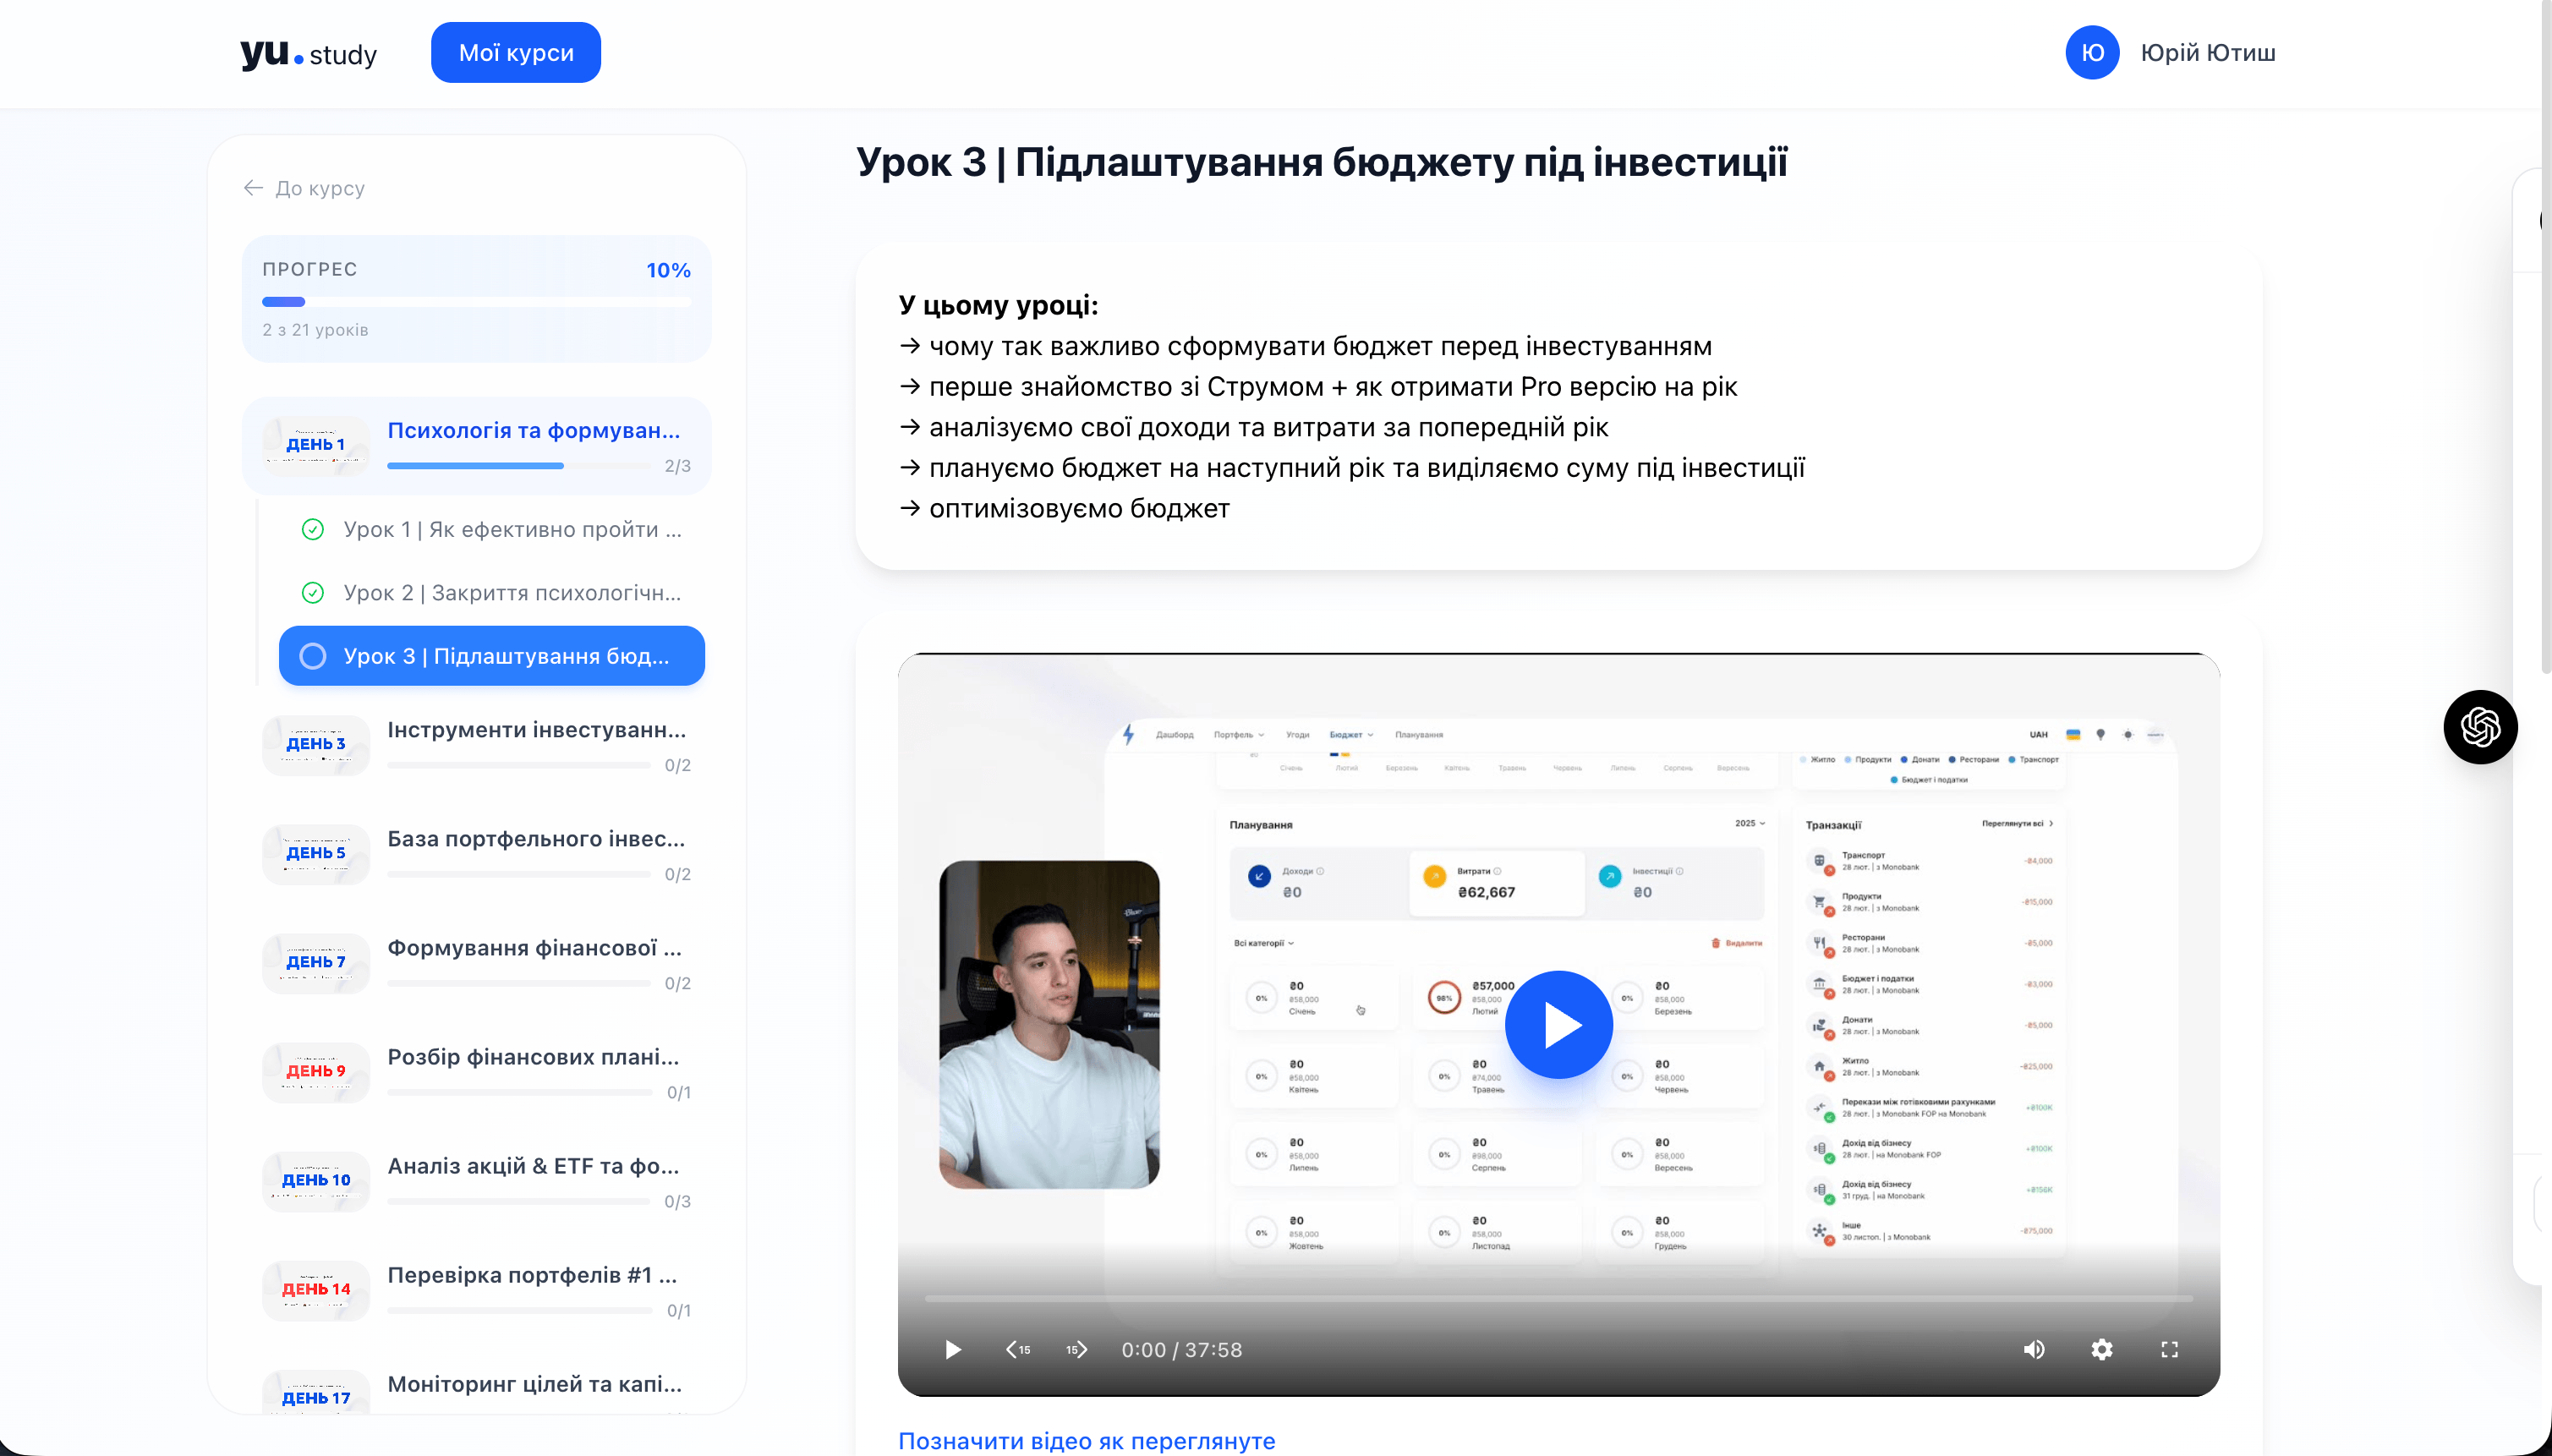Open the Мої курси section
This screenshot has width=2552, height=1456.
pos(515,52)
